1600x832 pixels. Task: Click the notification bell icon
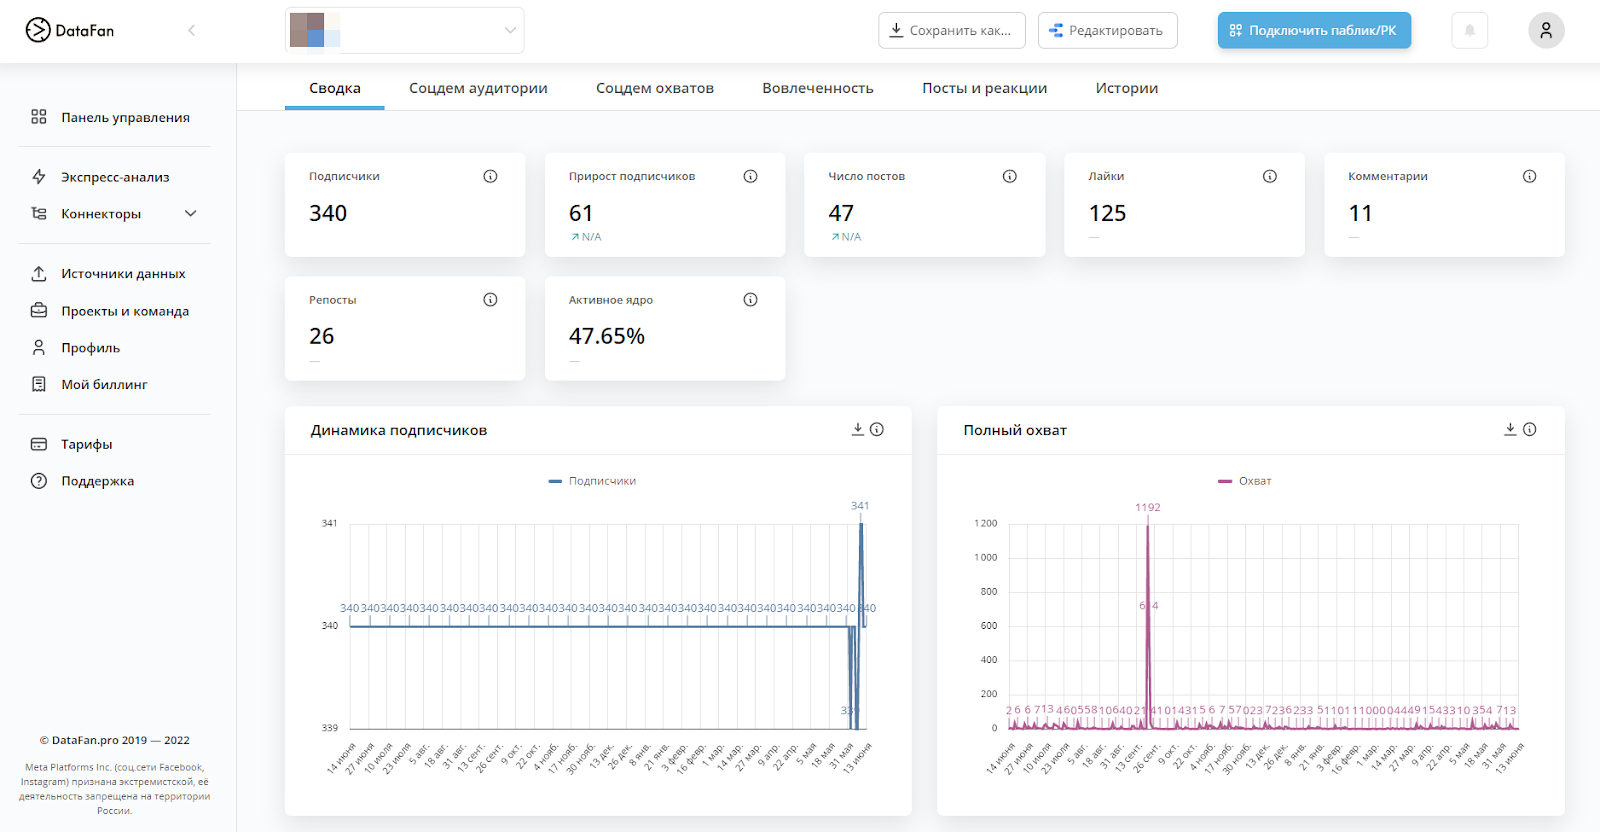tap(1469, 30)
